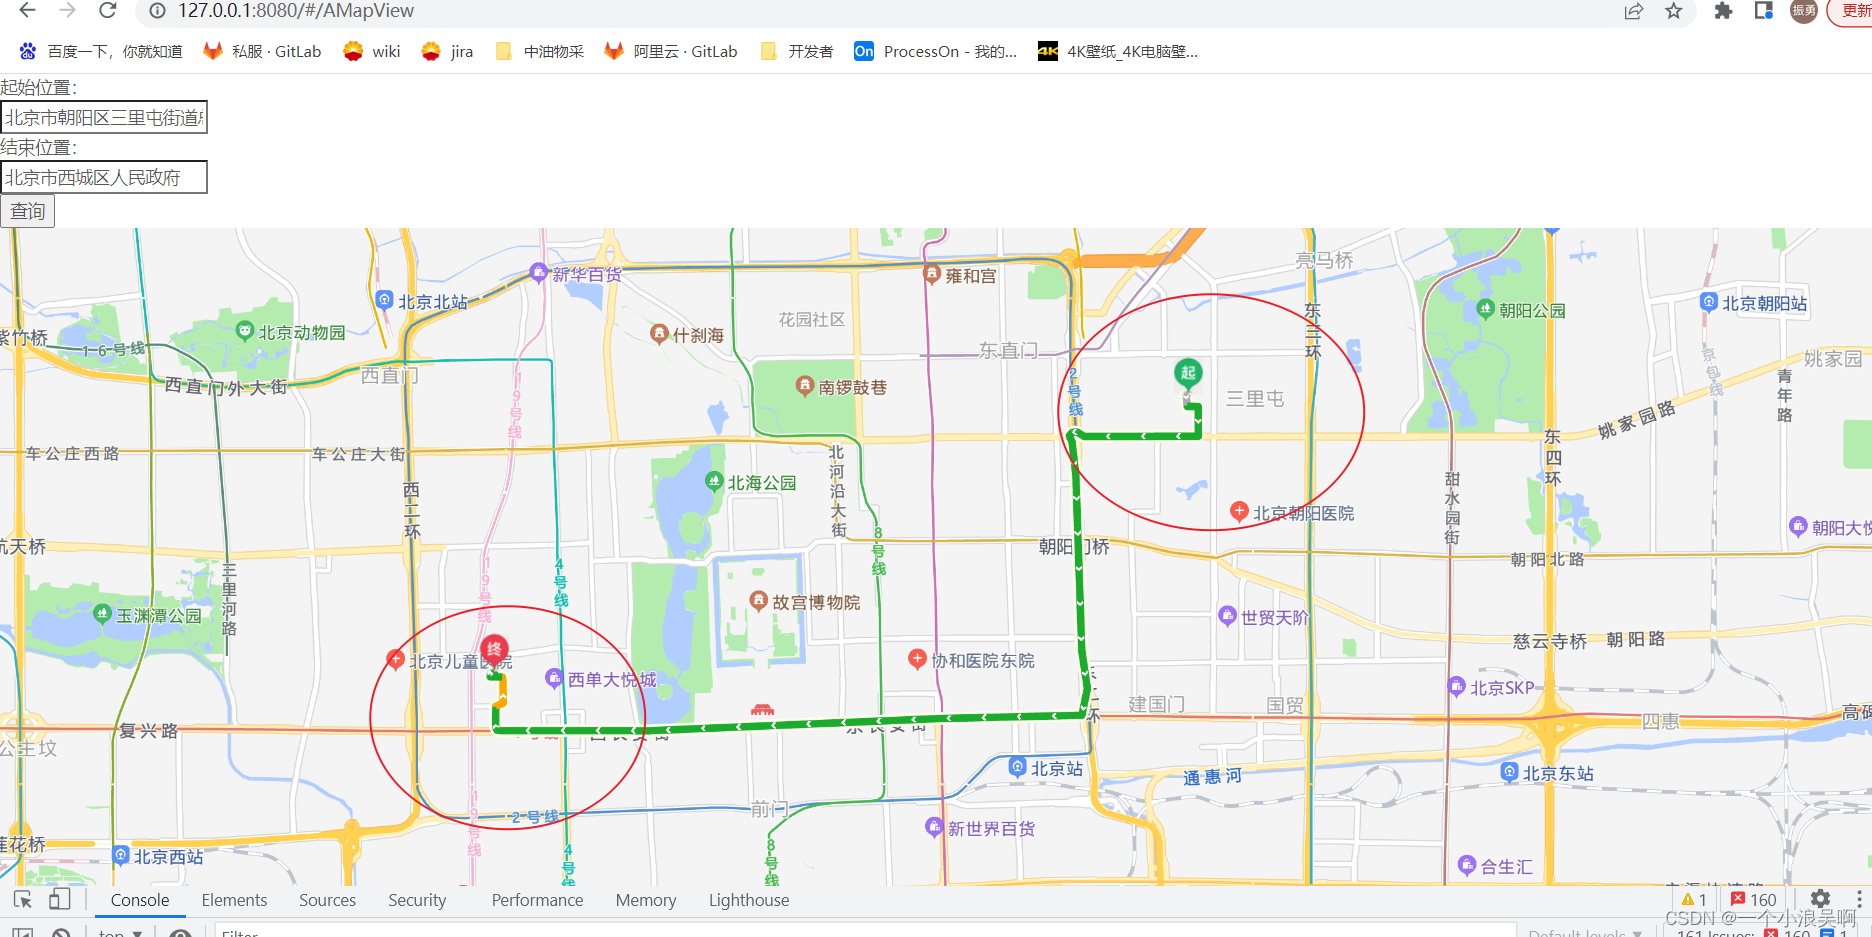Open the 中油物采 bookmark folder
This screenshot has width=1872, height=937.
point(540,51)
